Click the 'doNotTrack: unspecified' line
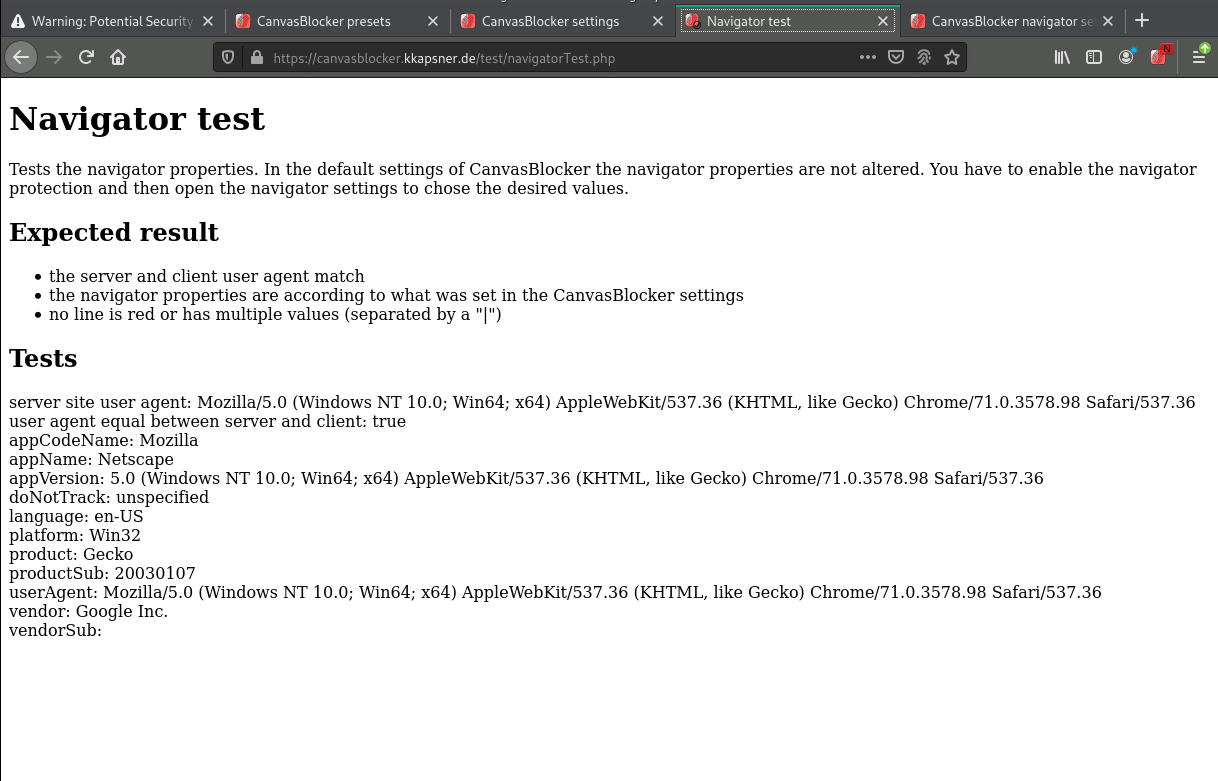 109,497
